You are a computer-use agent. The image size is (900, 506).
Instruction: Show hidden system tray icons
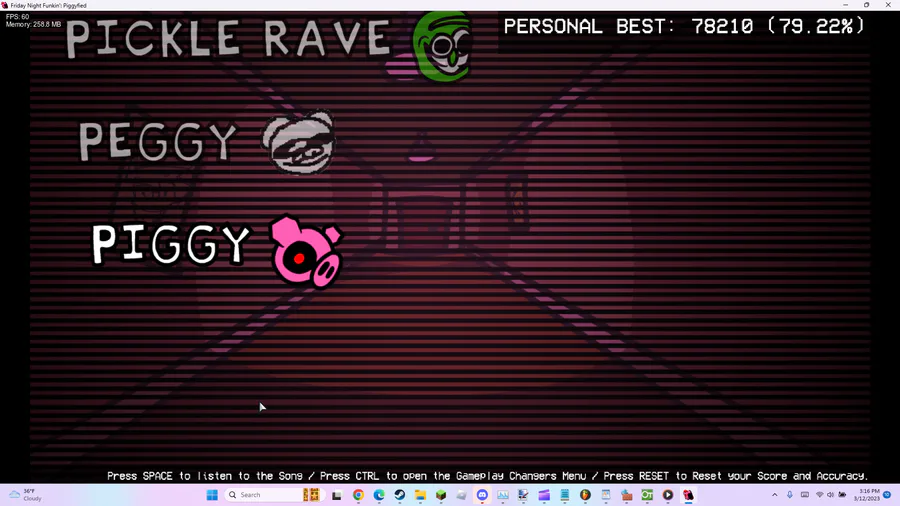tap(774, 495)
